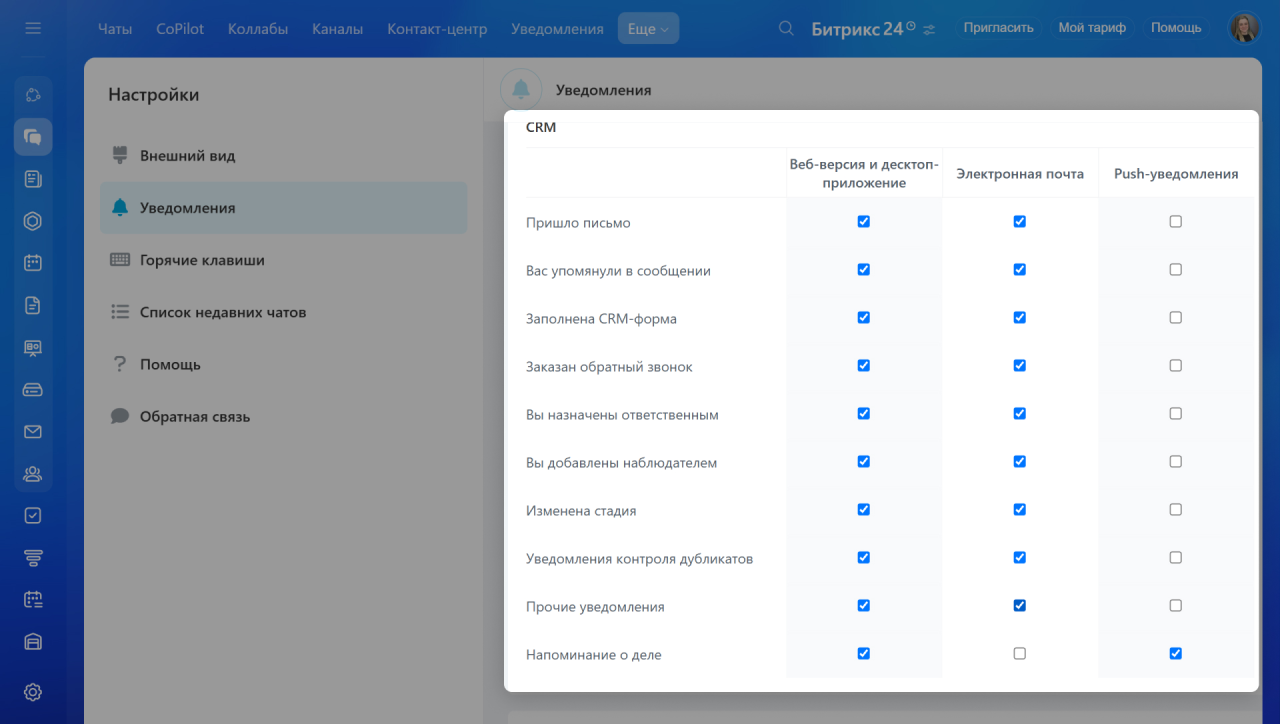
Task: Click the calendar icon in left sidebar
Action: tap(33, 263)
